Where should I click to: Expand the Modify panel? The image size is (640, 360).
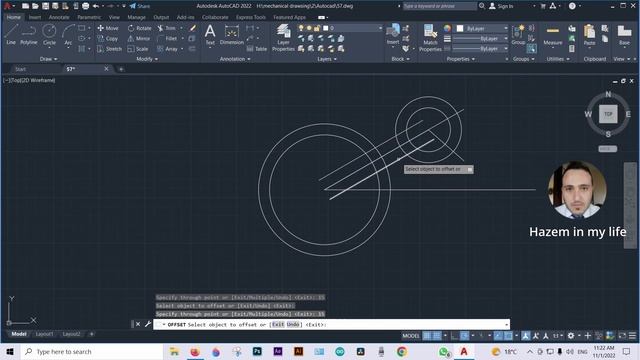(x=147, y=59)
